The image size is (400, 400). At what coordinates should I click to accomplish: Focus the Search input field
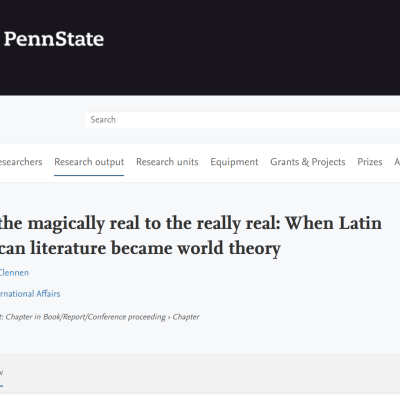[242, 120]
